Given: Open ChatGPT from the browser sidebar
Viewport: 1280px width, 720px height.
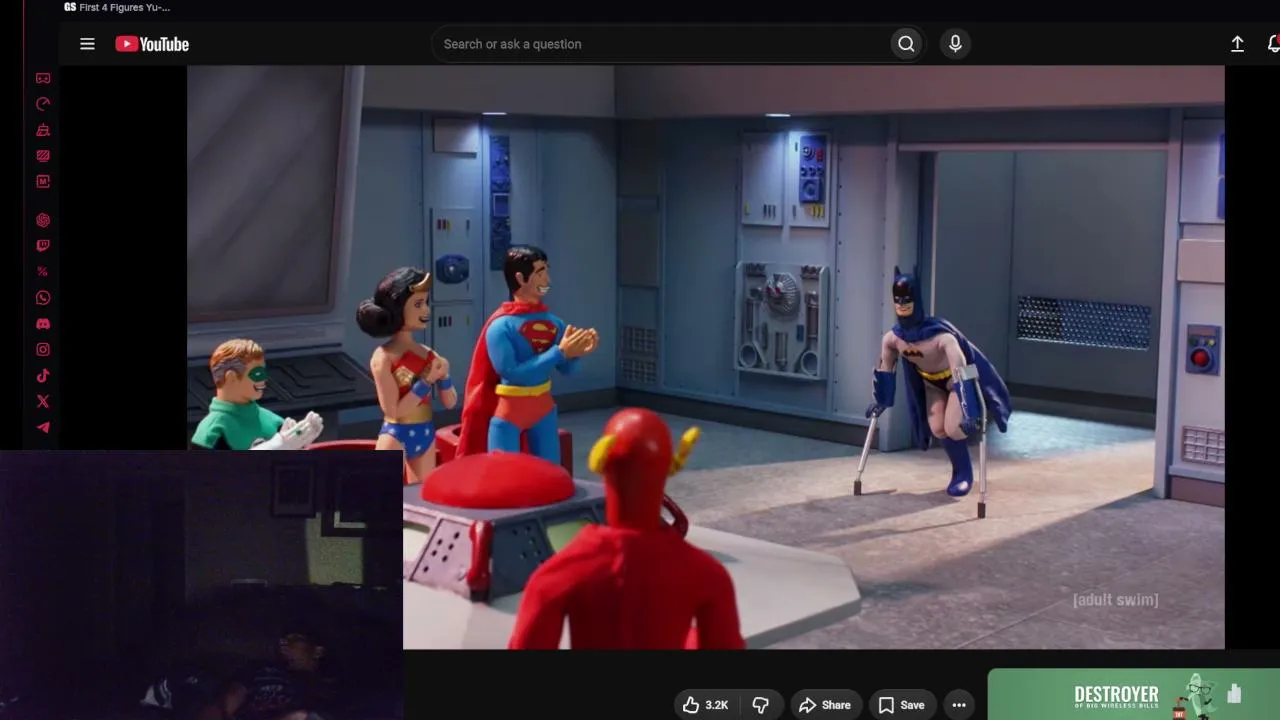Looking at the screenshot, I should (43, 220).
